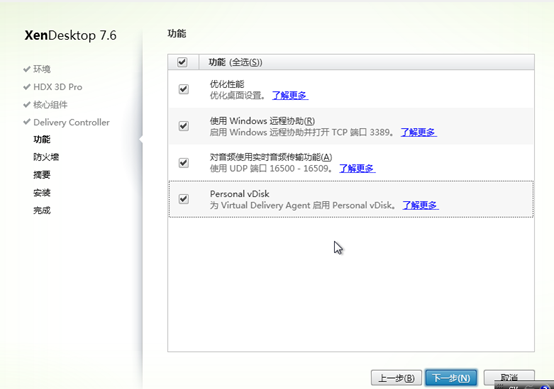554x389 pixels.
Task: Click checkmark icon beside 核心组件
Action: [26, 105]
